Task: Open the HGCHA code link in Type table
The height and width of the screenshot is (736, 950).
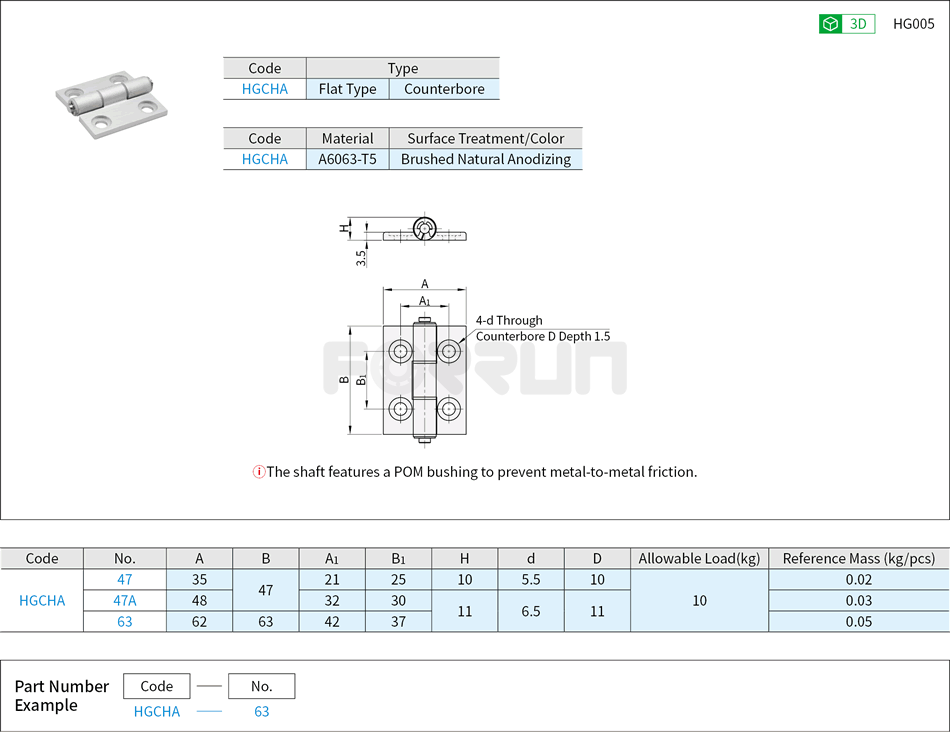Action: (263, 88)
